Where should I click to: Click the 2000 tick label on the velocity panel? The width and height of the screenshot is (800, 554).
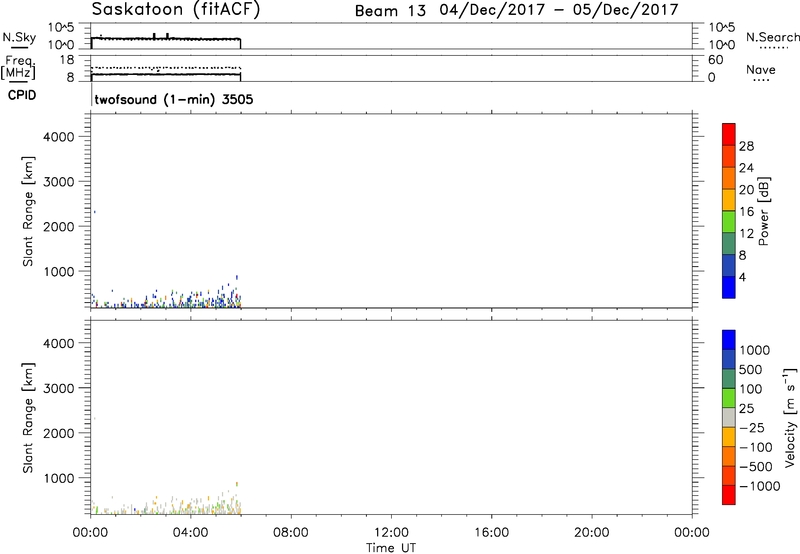59,433
